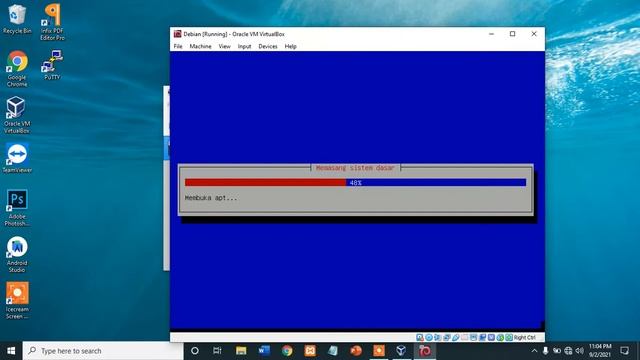Open VirtualBox Manager from the taskbar

tap(402, 351)
